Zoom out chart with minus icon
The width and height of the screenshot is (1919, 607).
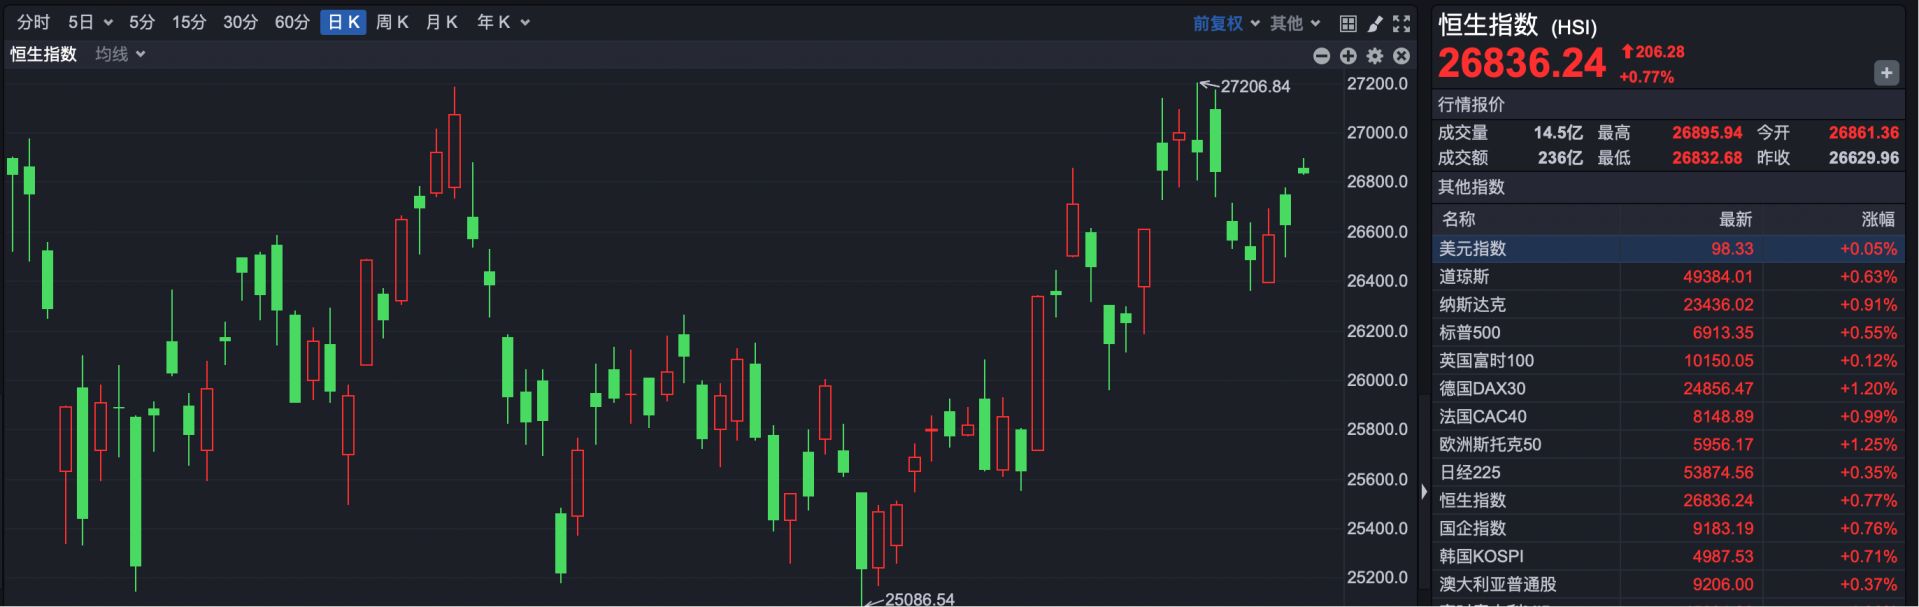tap(1321, 56)
